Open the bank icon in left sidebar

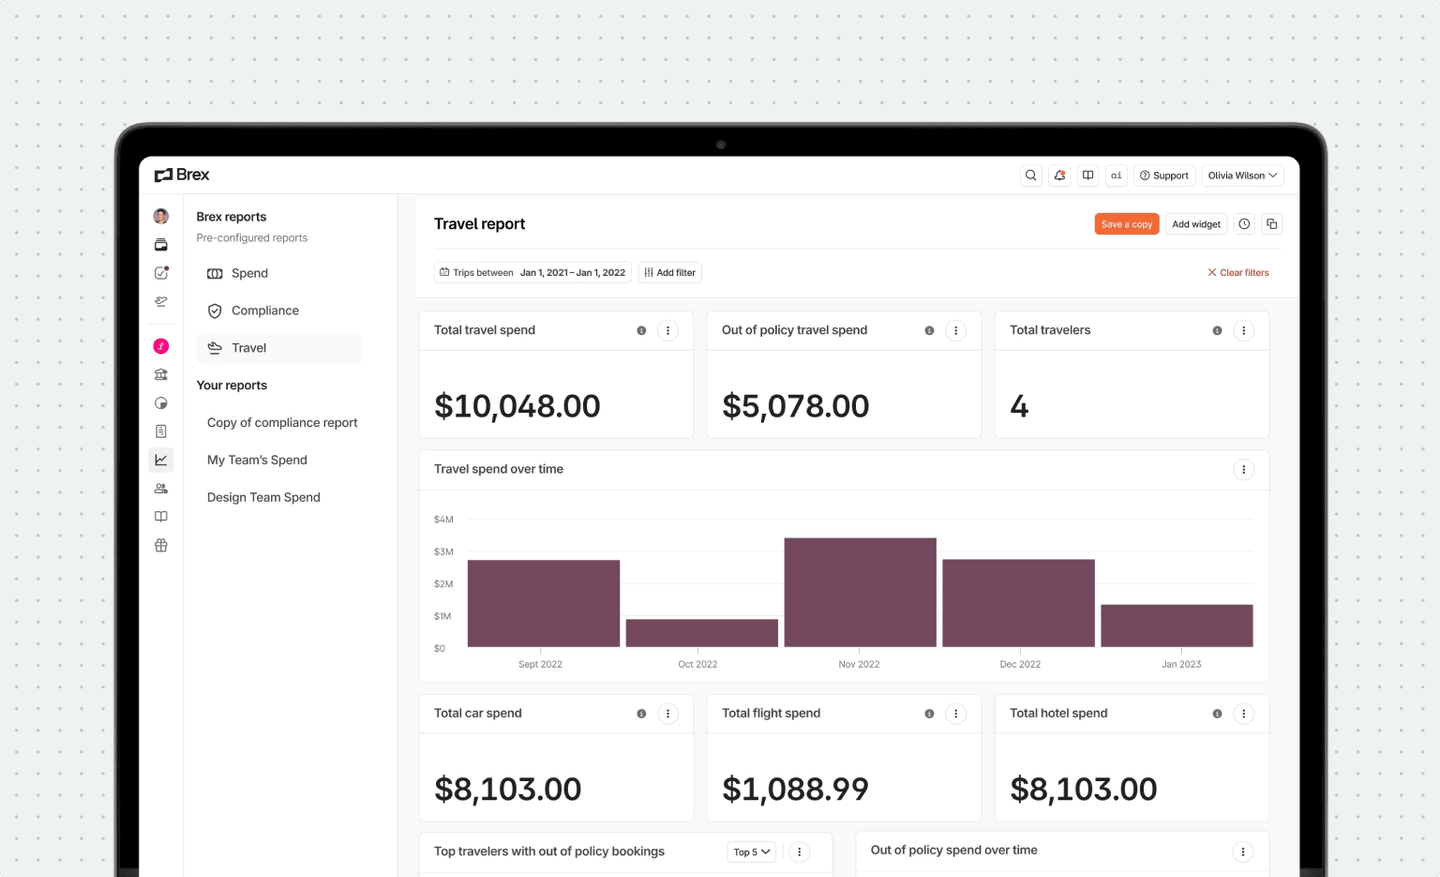click(x=161, y=375)
